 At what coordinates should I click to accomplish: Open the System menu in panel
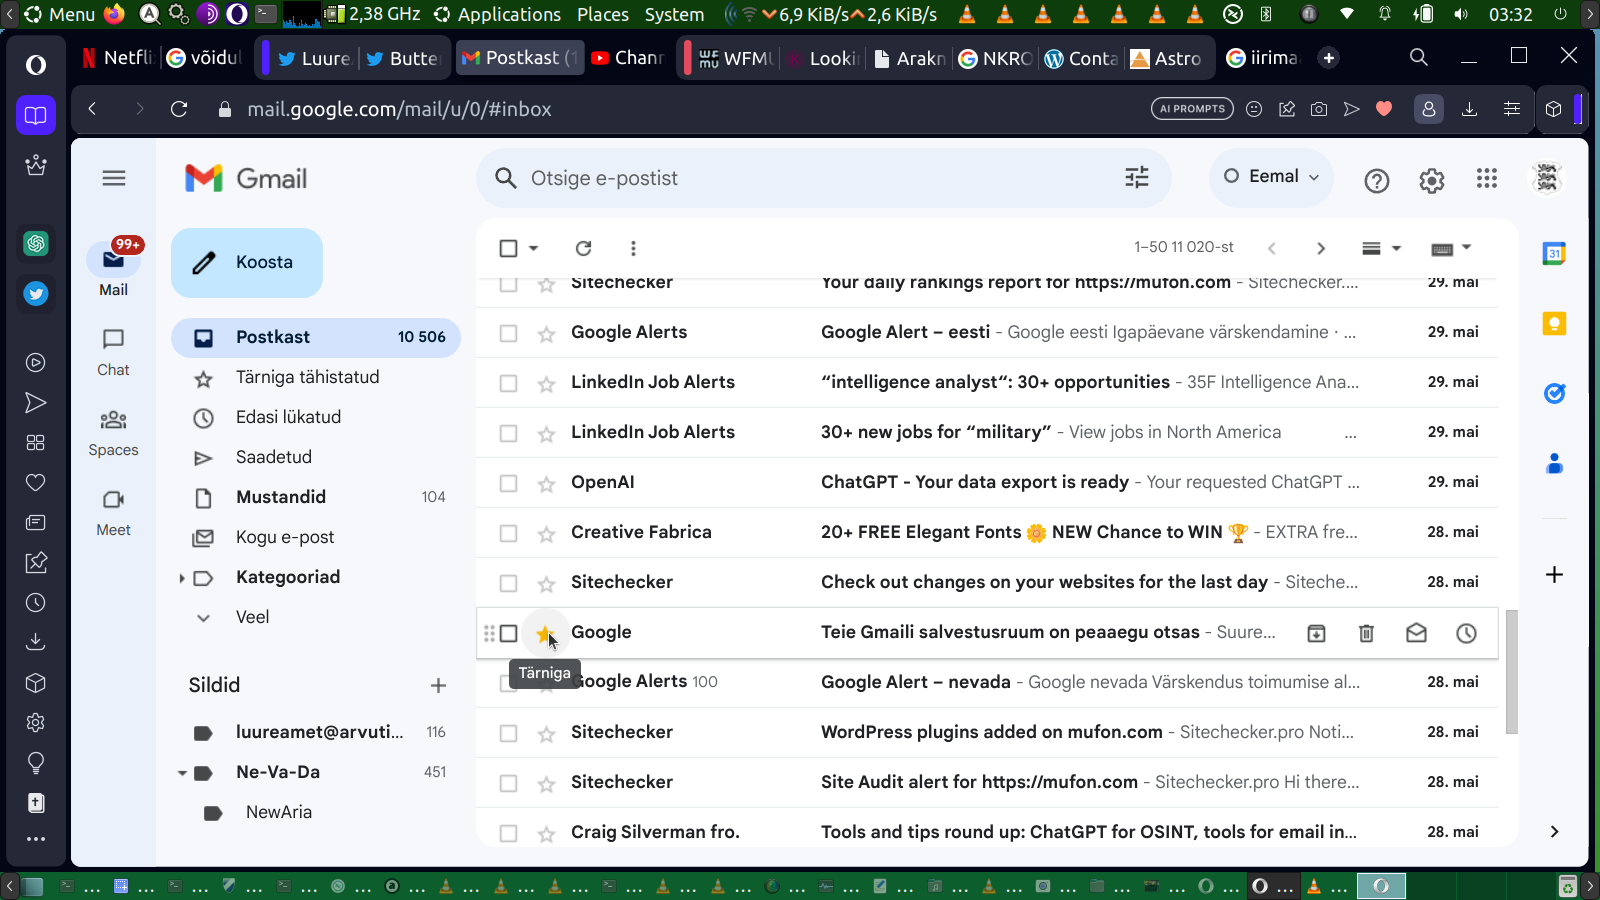[x=674, y=14]
